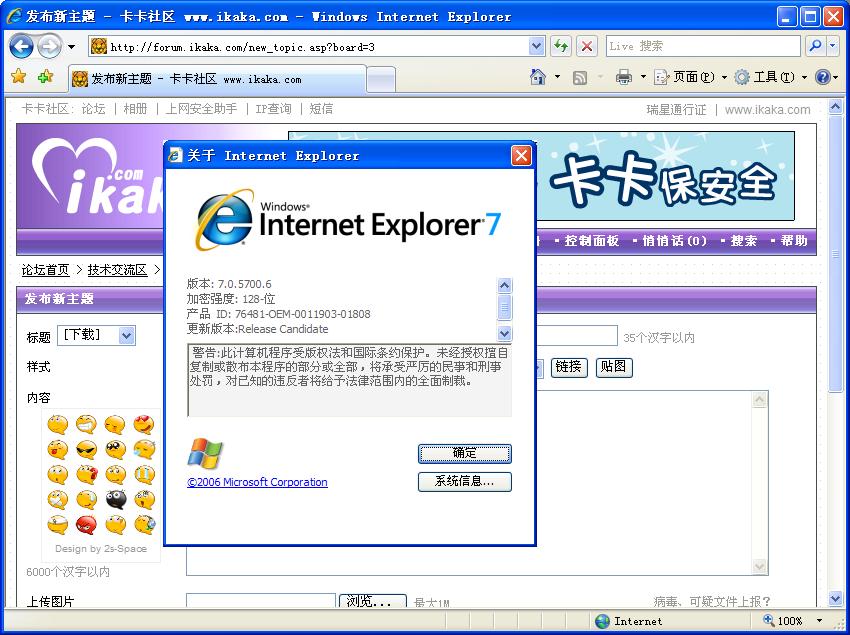Click the Refresh page icon

[561, 47]
